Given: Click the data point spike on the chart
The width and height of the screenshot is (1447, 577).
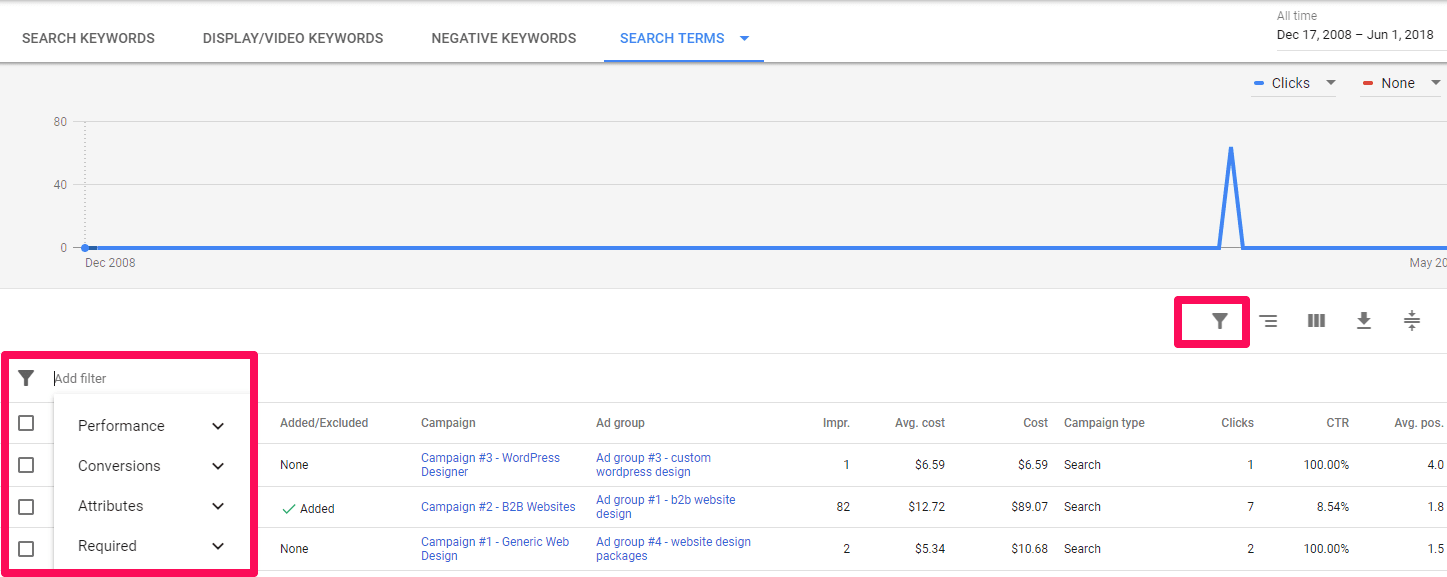Looking at the screenshot, I should coord(1230,148).
